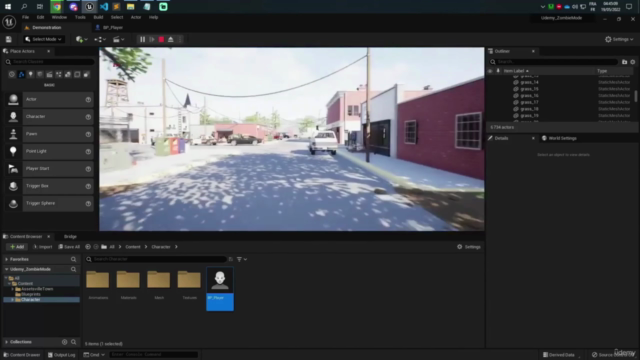Sort Outliner by Item Label column
Image resolution: width=640 pixels, height=360 pixels.
click(516, 71)
